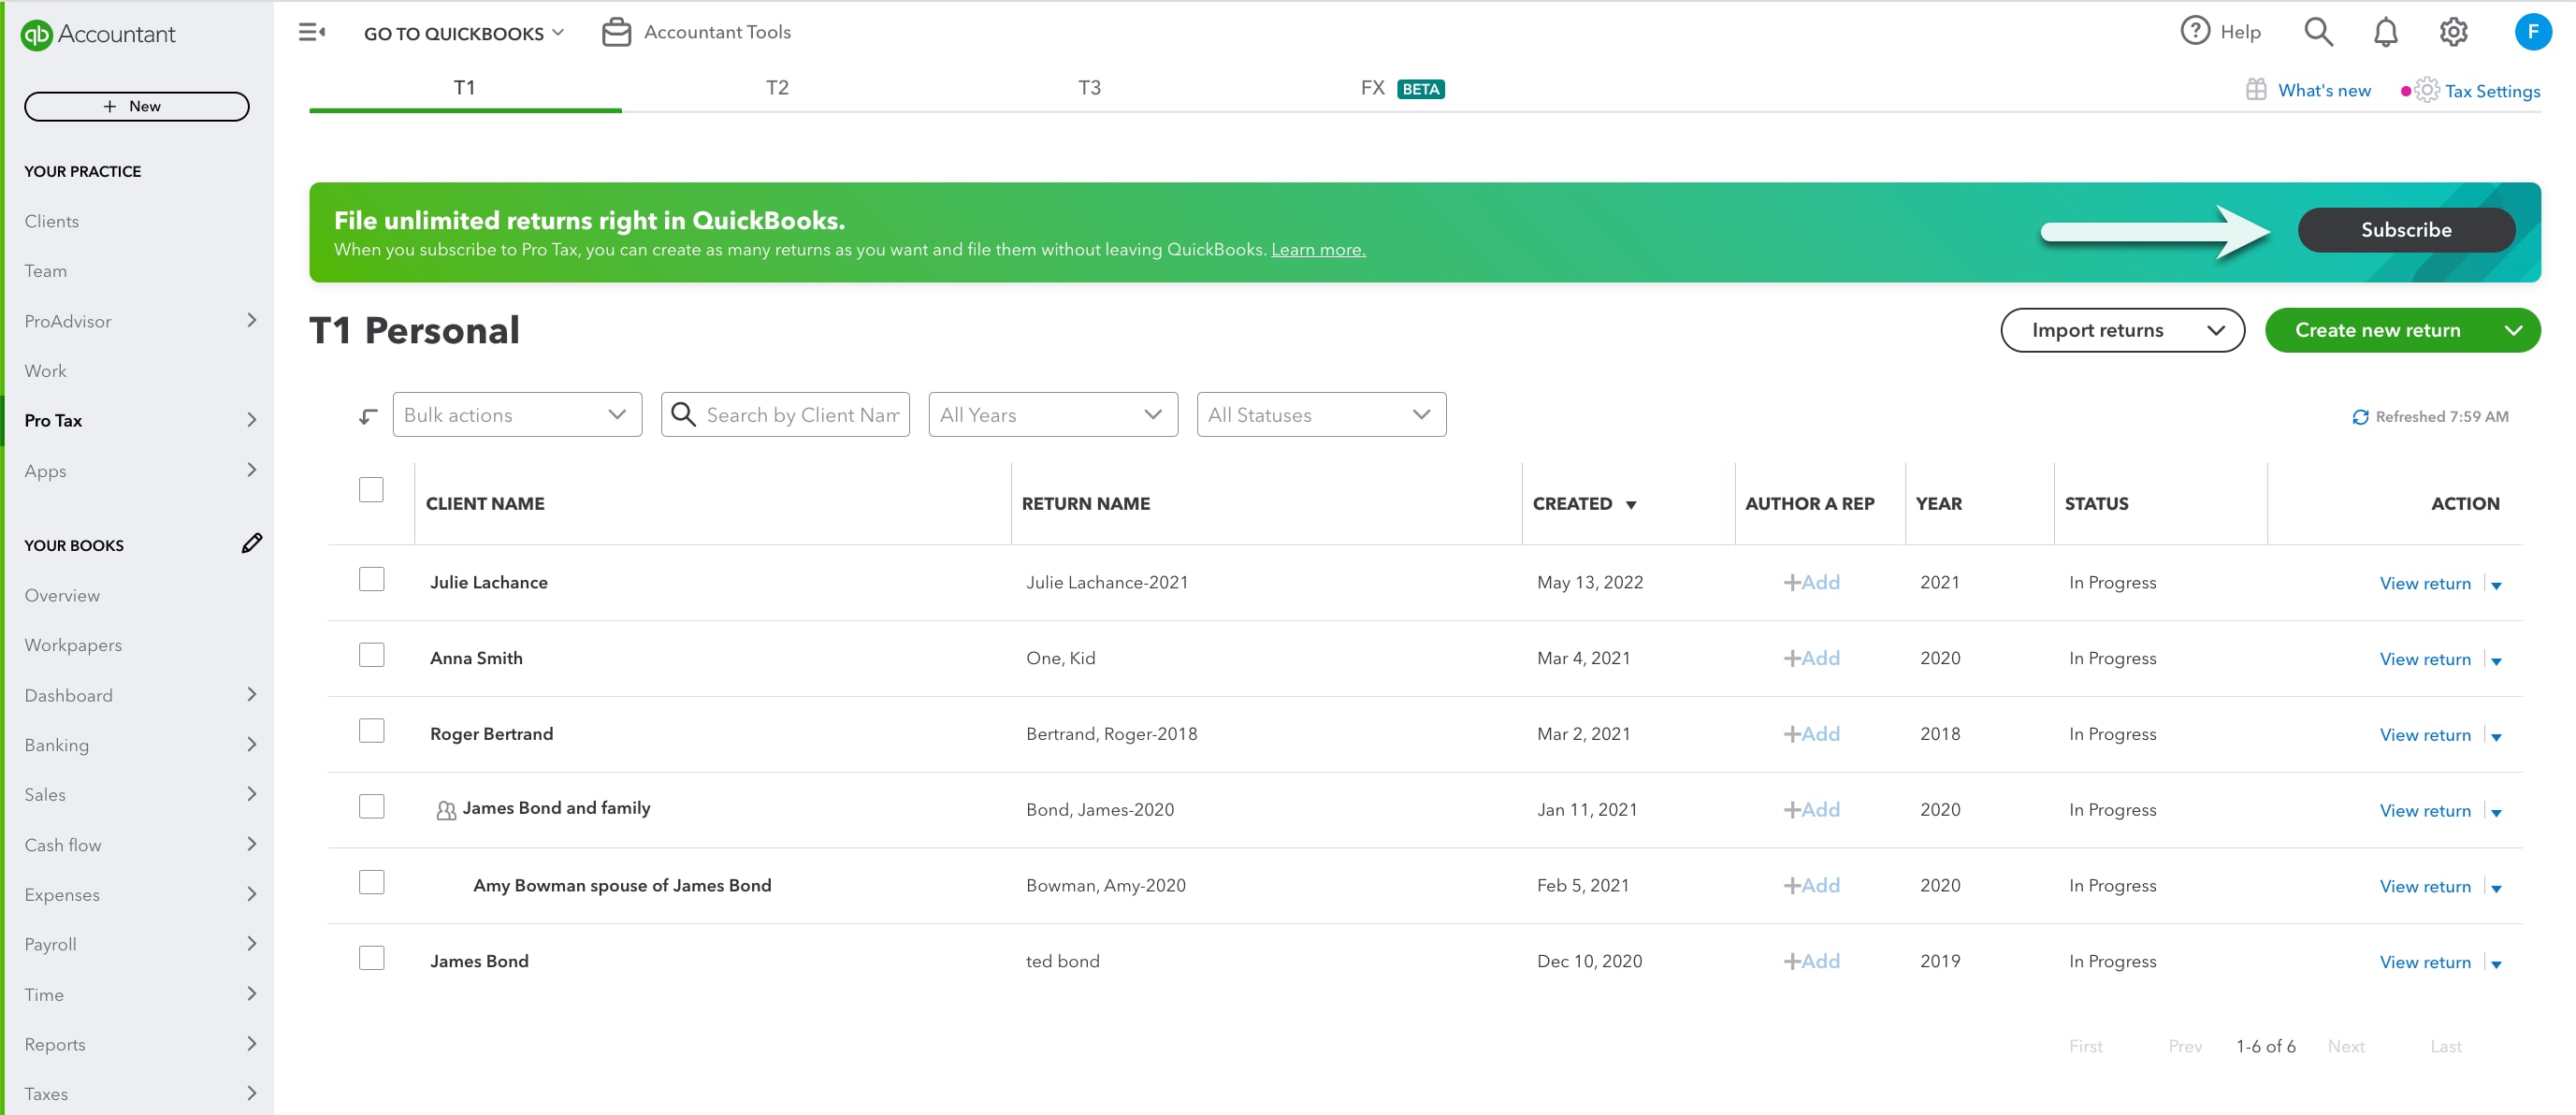Click the family group icon beside James Bond and family
The image size is (2576, 1115).
coord(446,810)
